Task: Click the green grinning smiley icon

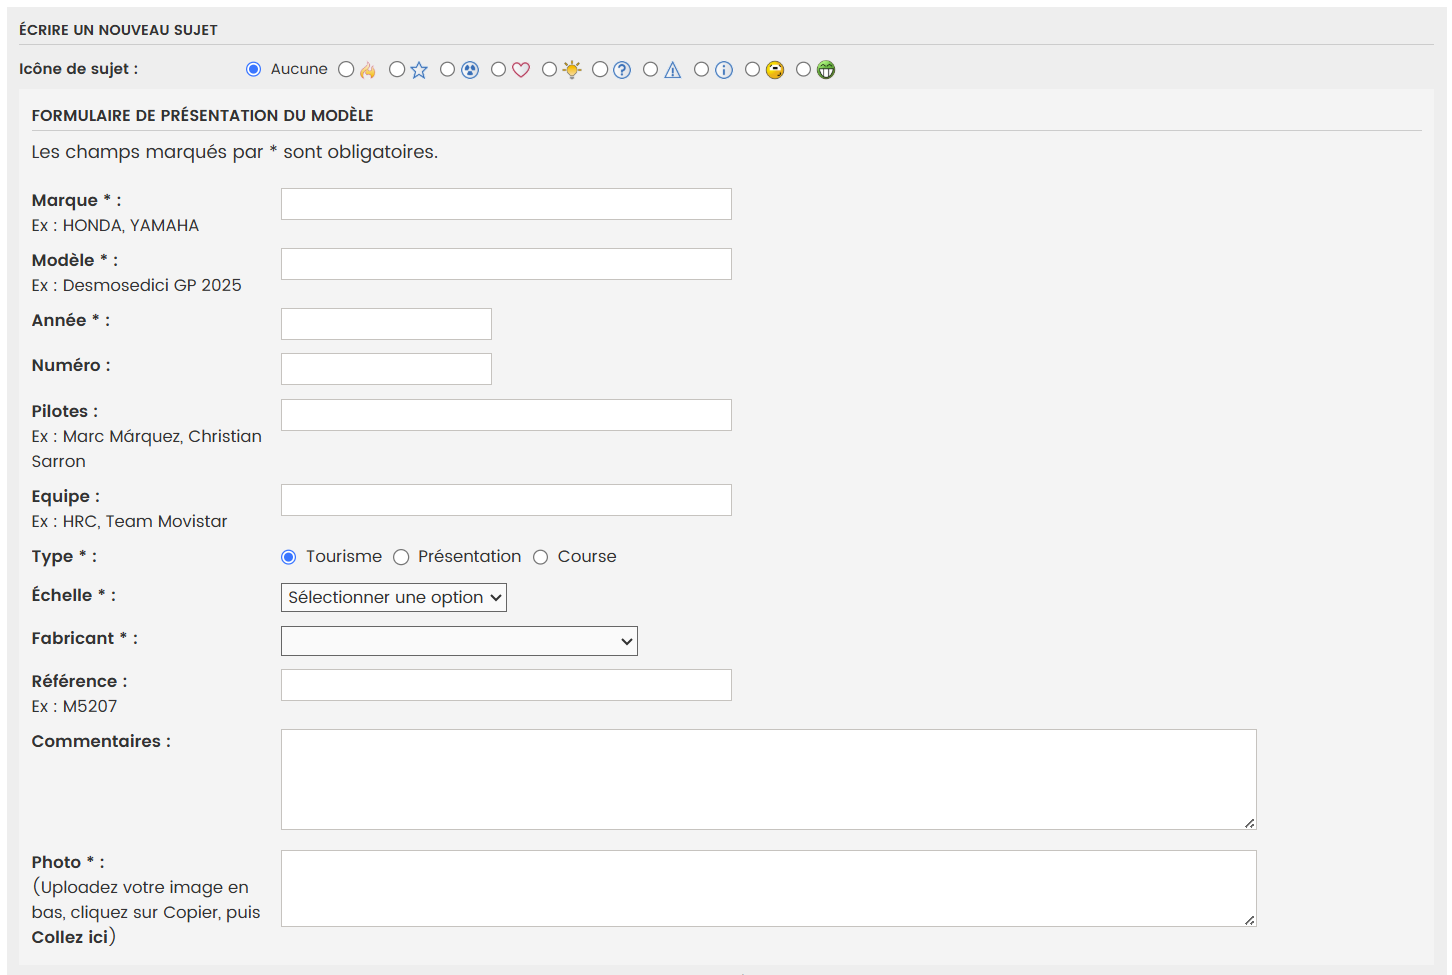Action: coord(826,70)
